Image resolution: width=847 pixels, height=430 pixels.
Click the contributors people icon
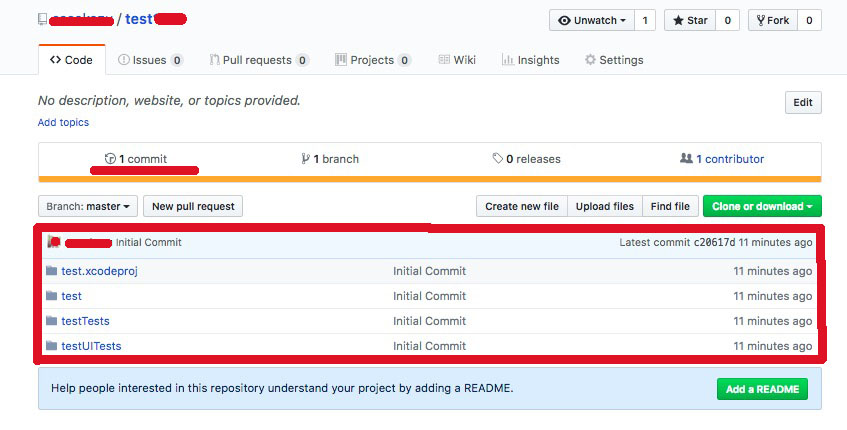click(686, 158)
